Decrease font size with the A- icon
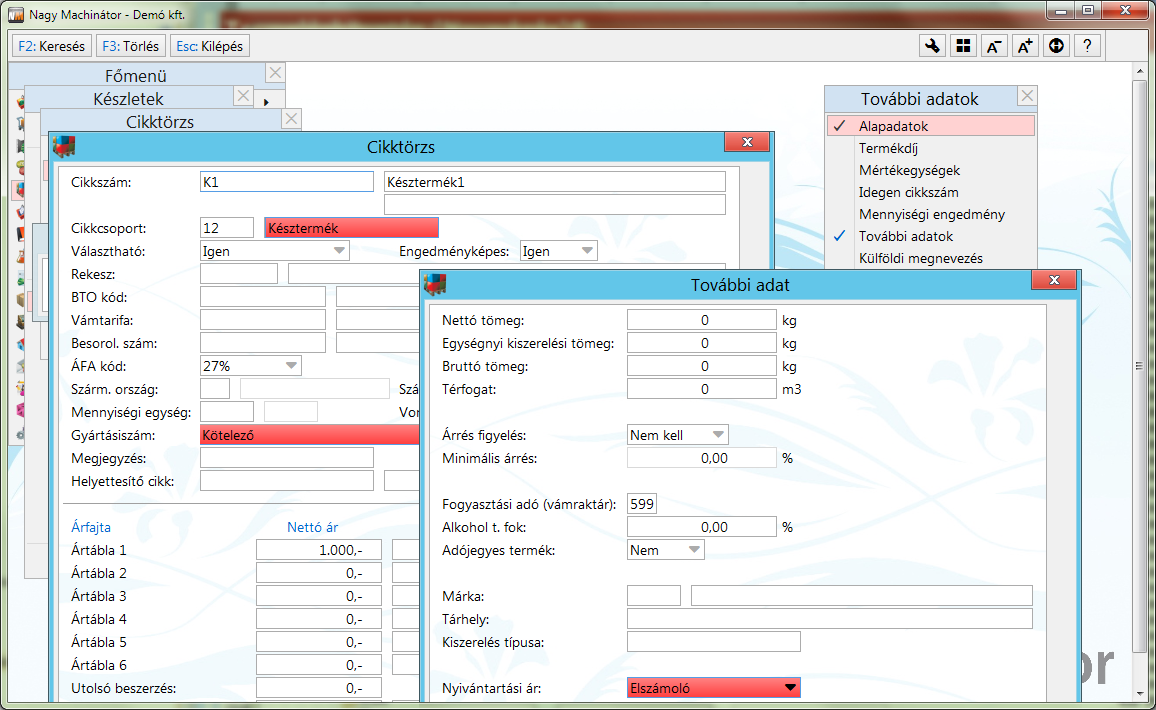The image size is (1156, 710). [994, 46]
